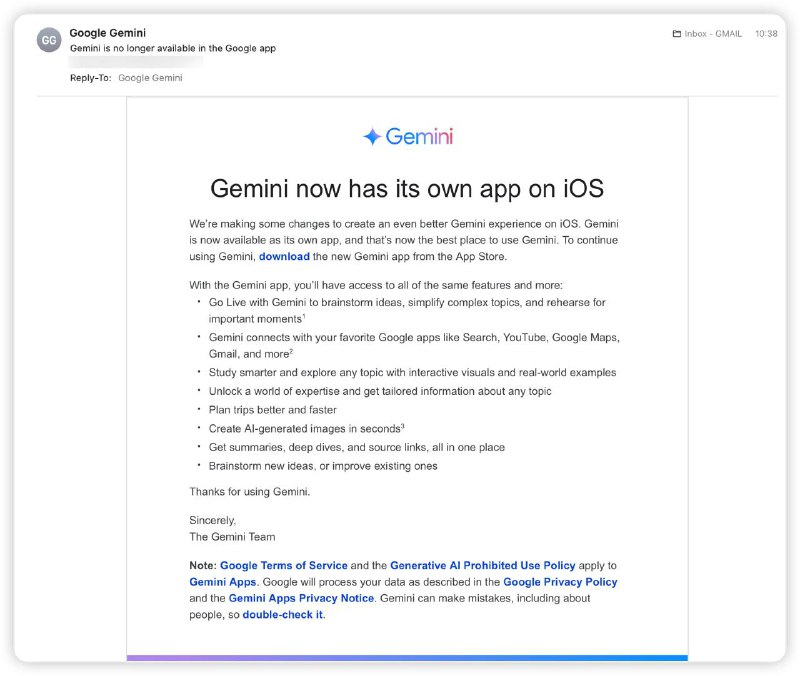The width and height of the screenshot is (800, 676).
Task: Click the 10:38 timestamp
Action: 766,34
